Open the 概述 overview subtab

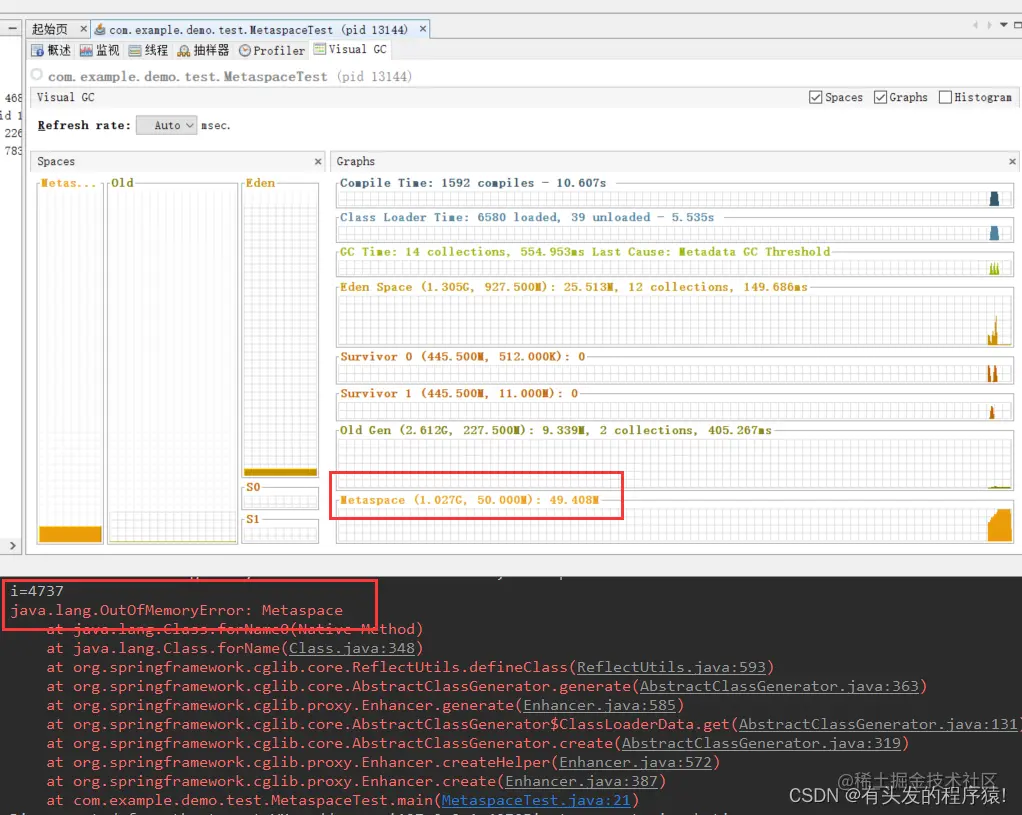[51, 50]
